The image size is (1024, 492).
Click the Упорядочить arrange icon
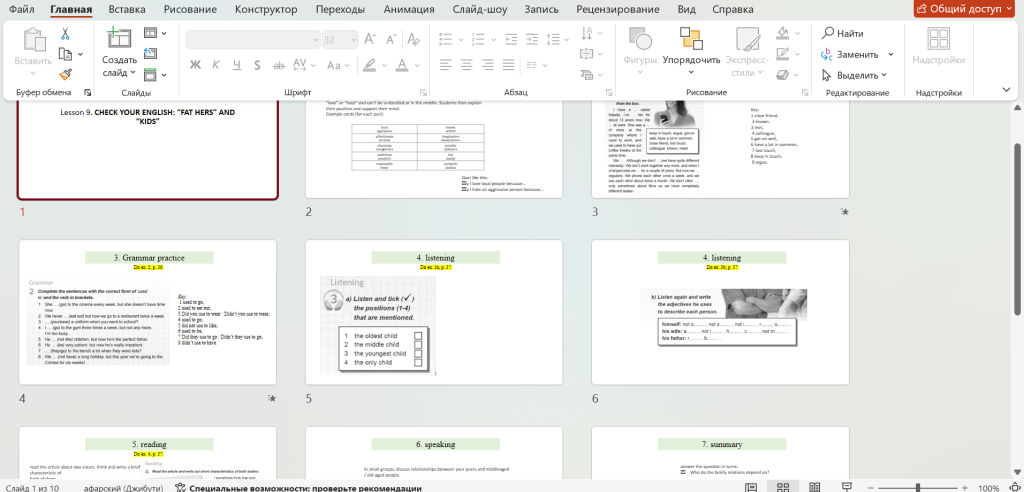691,39
